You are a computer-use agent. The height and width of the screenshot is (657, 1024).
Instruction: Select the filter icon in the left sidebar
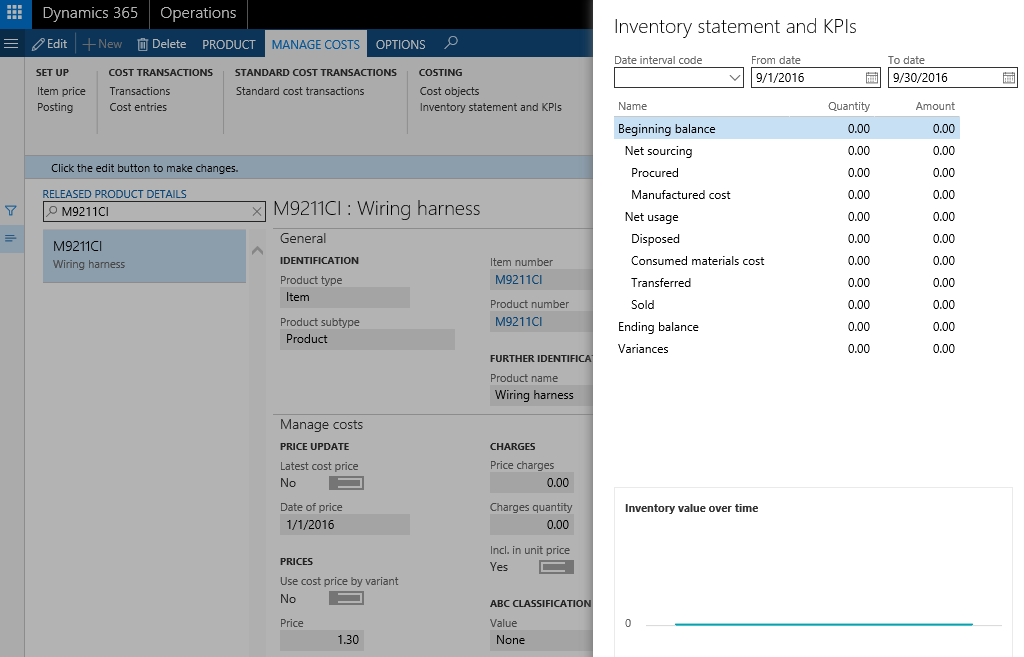coord(11,210)
